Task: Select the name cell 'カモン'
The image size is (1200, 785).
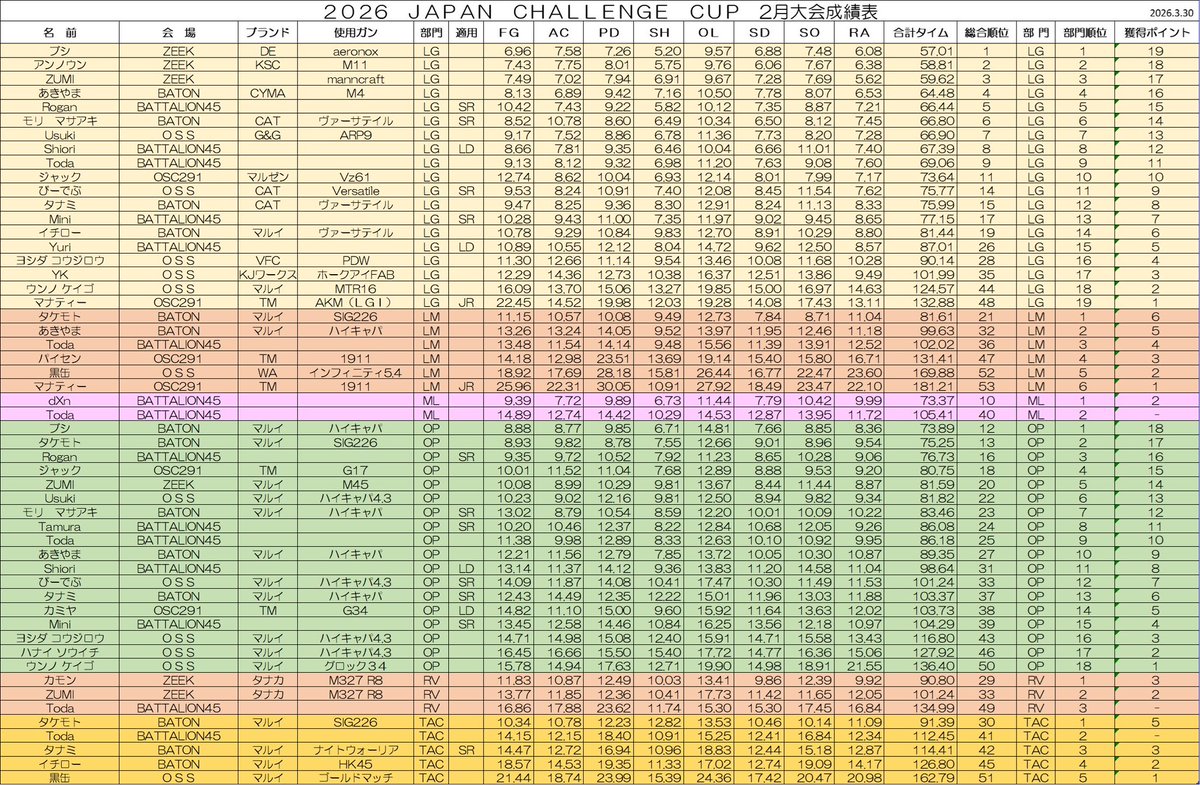Action: tap(60, 679)
